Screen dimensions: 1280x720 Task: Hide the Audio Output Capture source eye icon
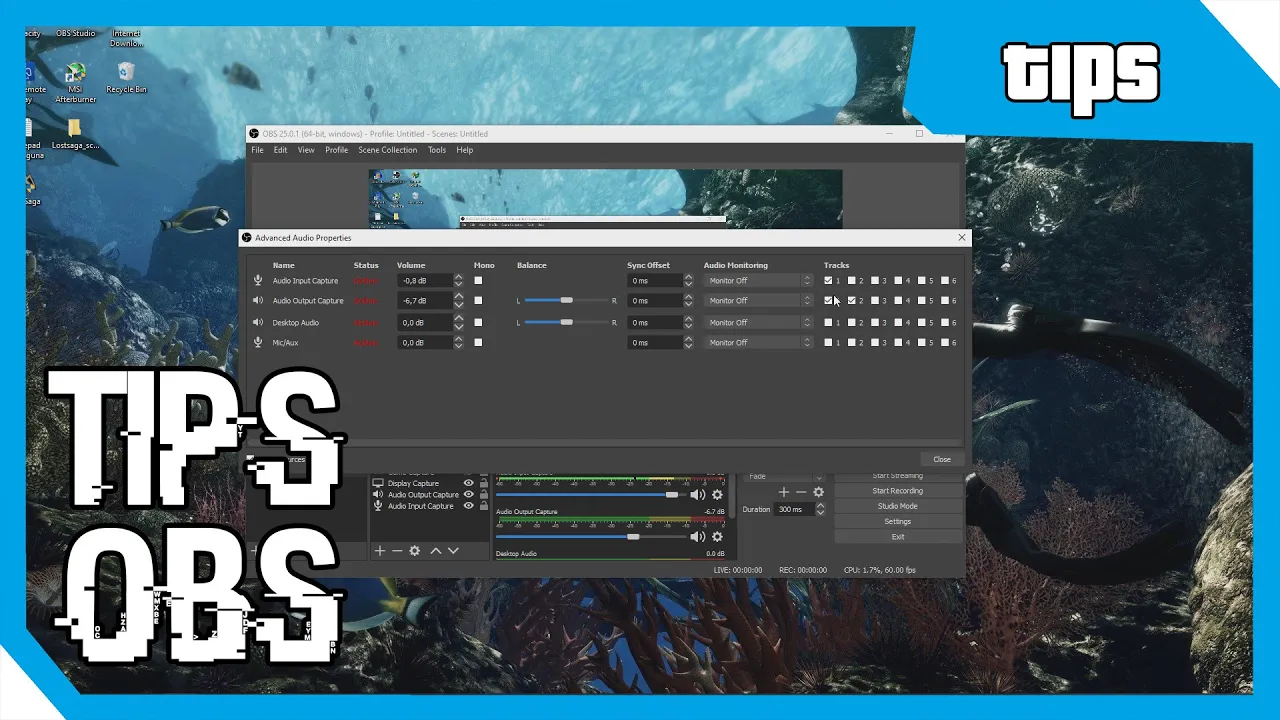pyautogui.click(x=468, y=495)
